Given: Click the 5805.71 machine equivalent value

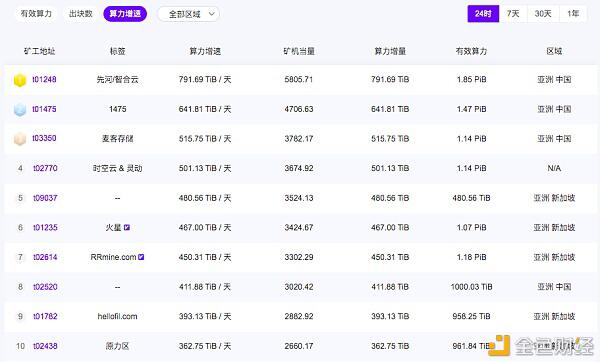Looking at the screenshot, I should click(x=299, y=80).
